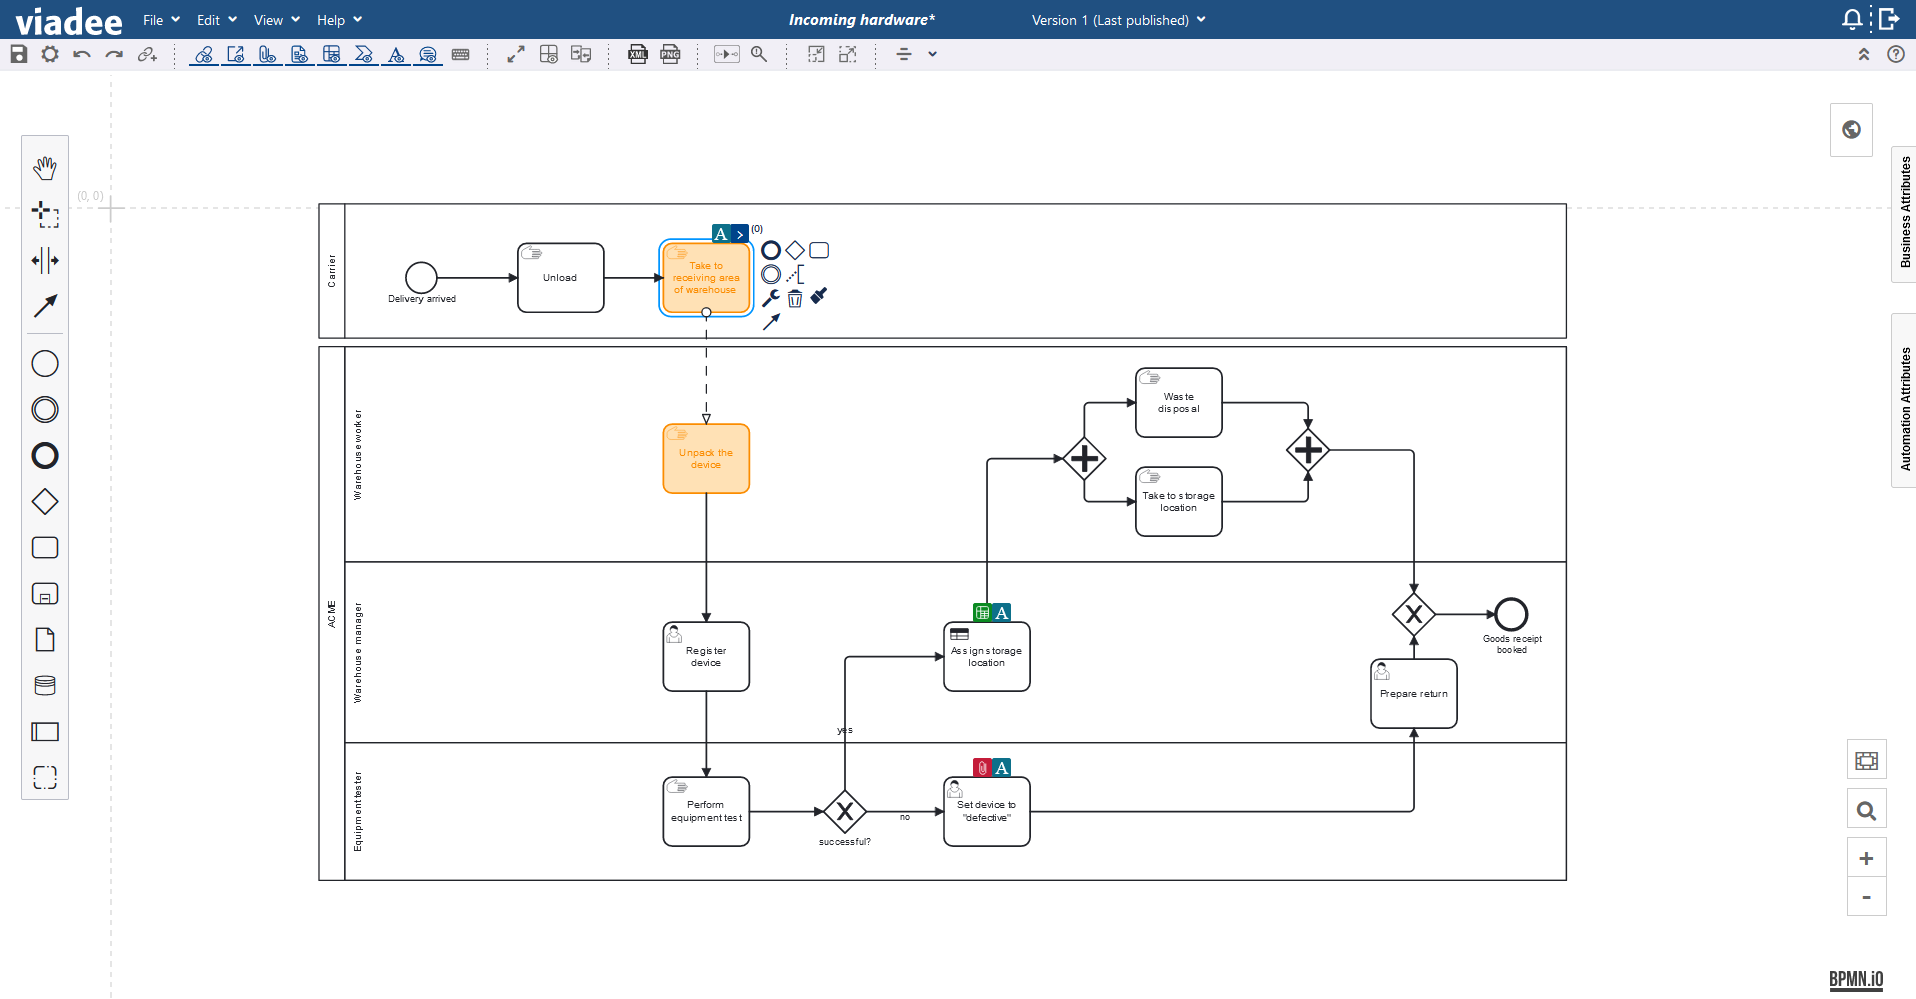This screenshot has height=999, width=1916.
Task: Toggle message-flow overlay visibility icon
Action: [364, 54]
